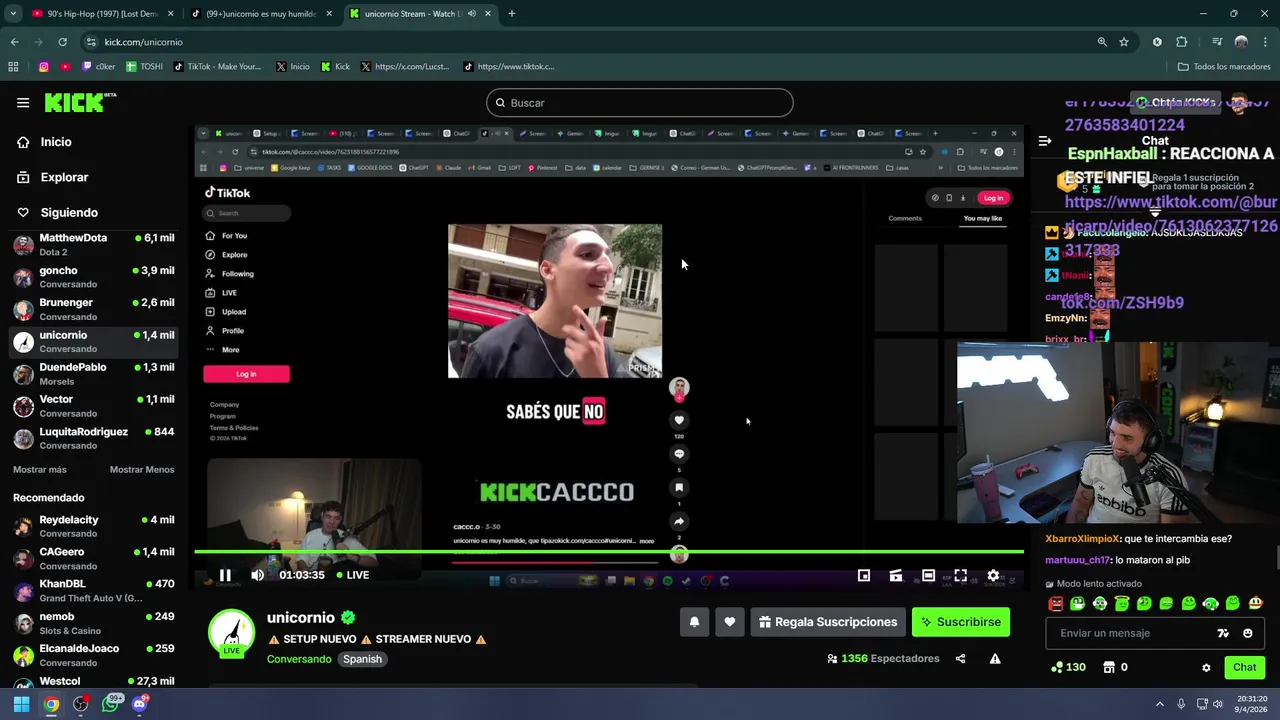The height and width of the screenshot is (720, 1280).
Task: Click the Buscar search field
Action: tap(640, 103)
